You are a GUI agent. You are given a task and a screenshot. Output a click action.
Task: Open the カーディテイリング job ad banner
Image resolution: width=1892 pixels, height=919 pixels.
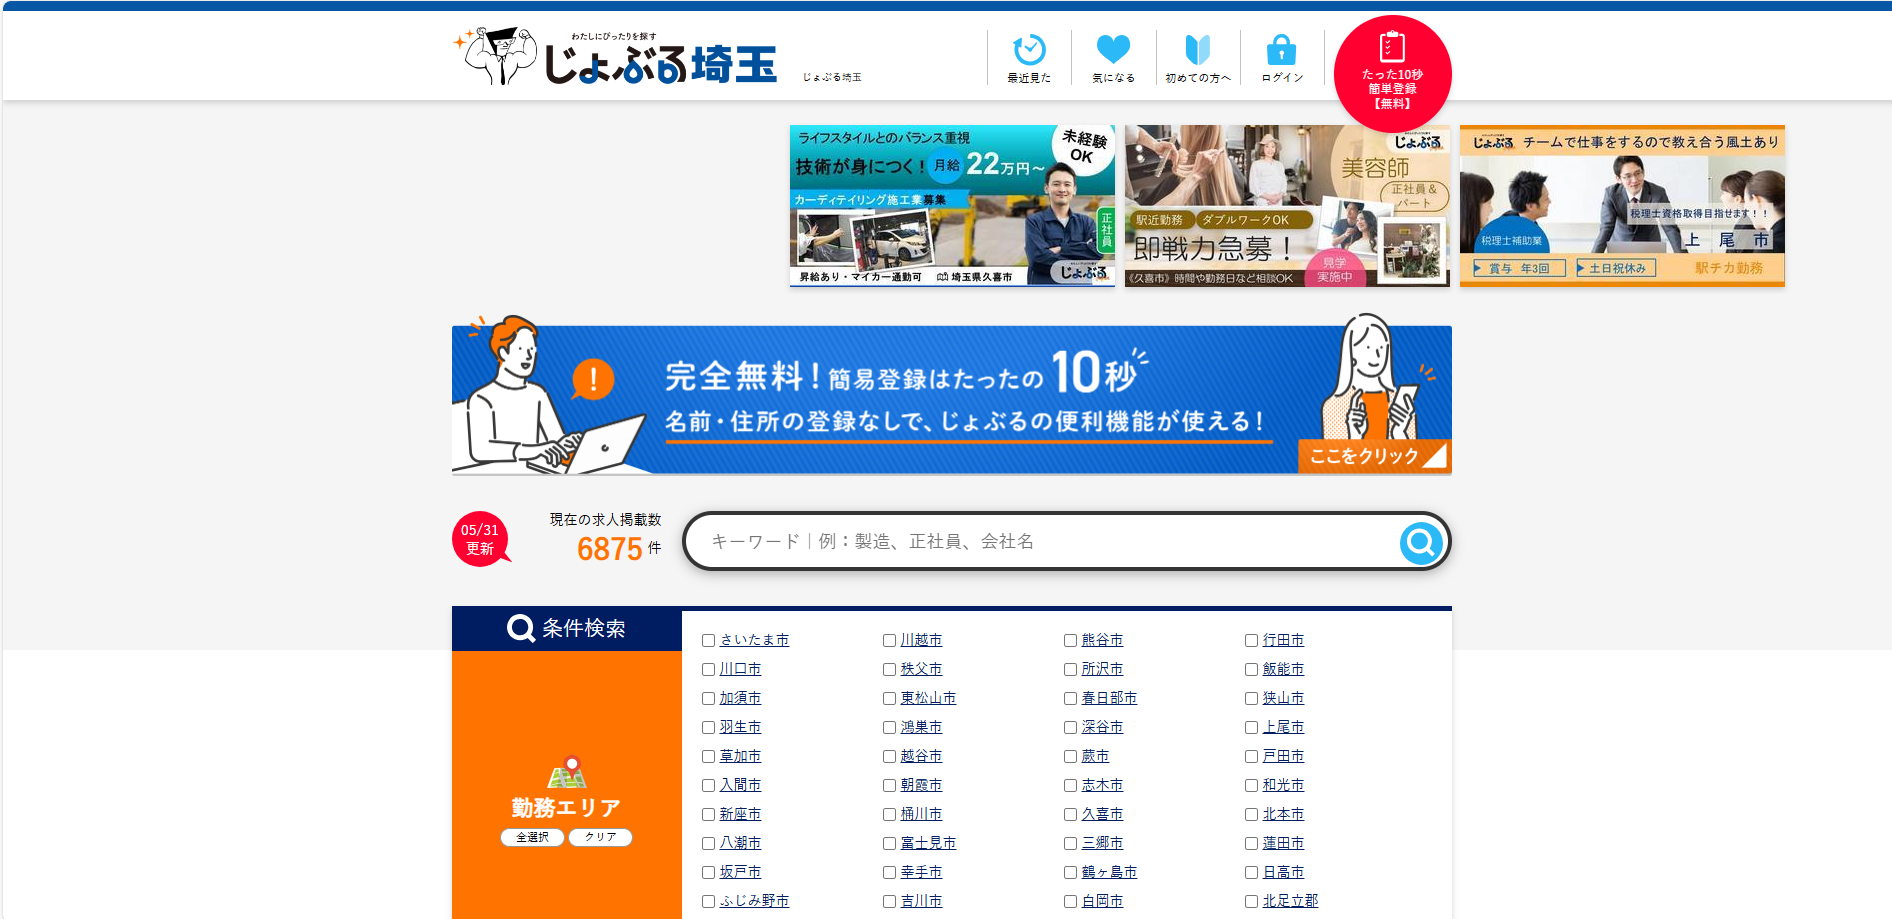tap(952, 206)
